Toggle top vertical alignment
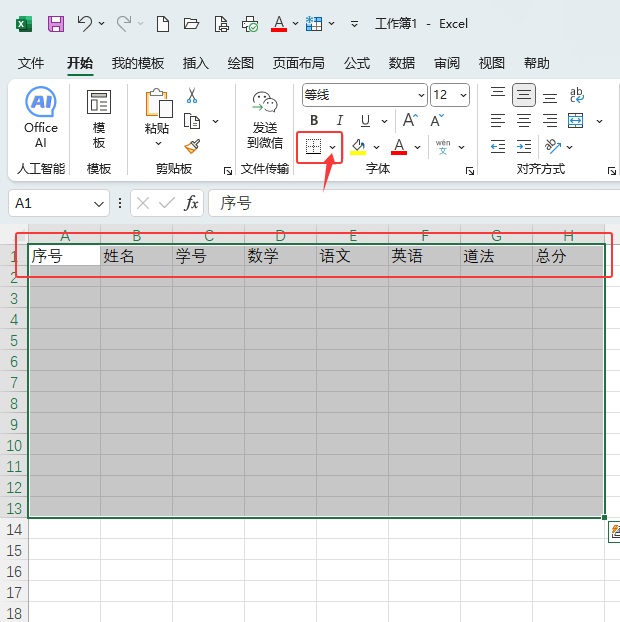Image resolution: width=620 pixels, height=622 pixels. [498, 95]
